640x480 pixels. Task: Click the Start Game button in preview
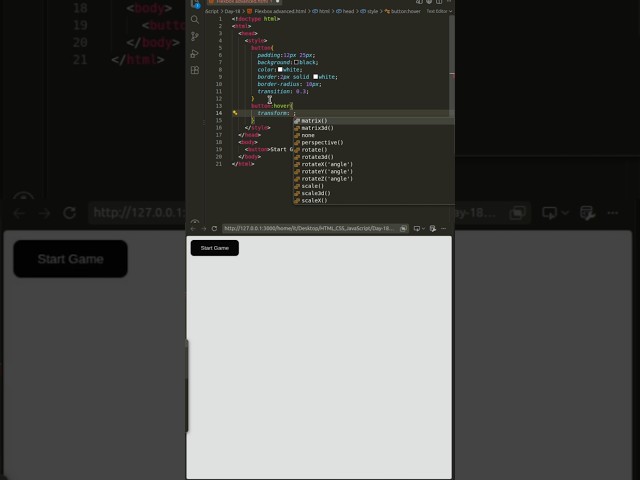pyautogui.click(x=215, y=248)
